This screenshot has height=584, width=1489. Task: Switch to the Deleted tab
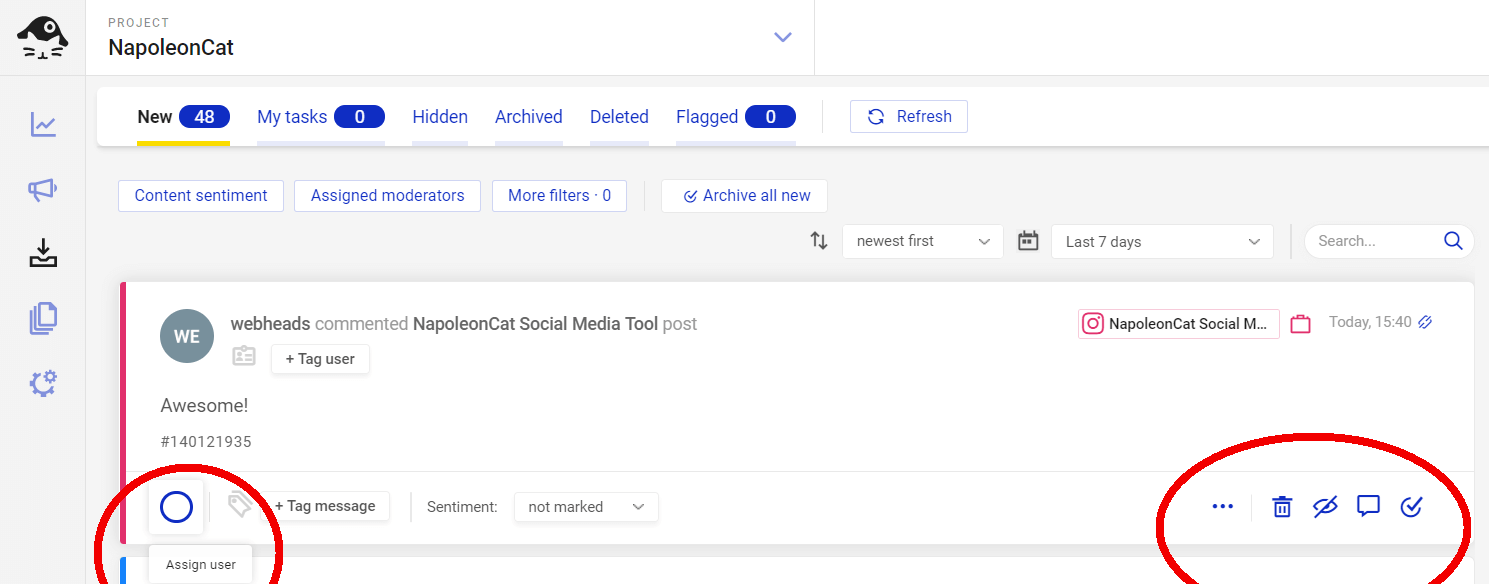click(x=619, y=117)
